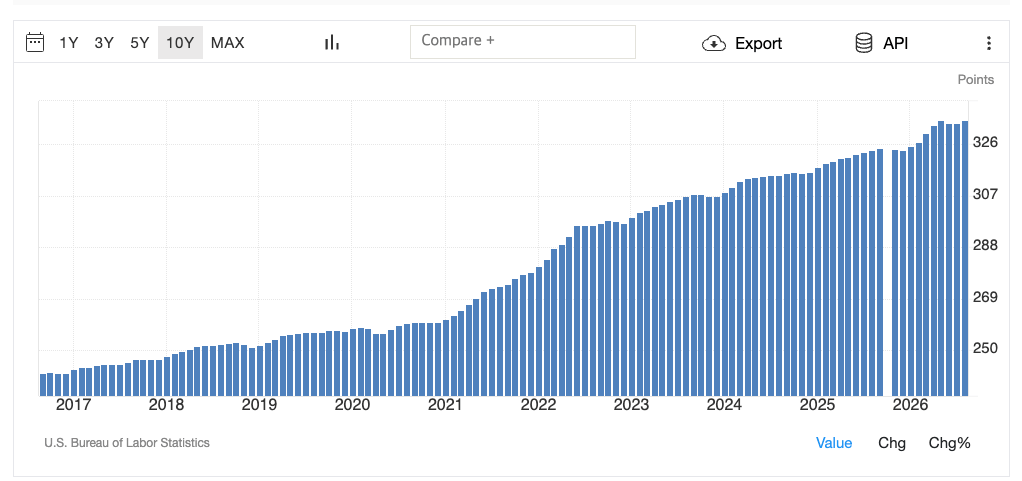Click the U.S. Bureau of Labor Statistics source
The width and height of the screenshot is (1022, 481).
pyautogui.click(x=127, y=443)
